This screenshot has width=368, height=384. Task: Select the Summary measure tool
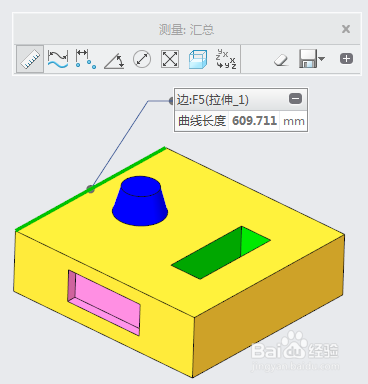(30, 59)
